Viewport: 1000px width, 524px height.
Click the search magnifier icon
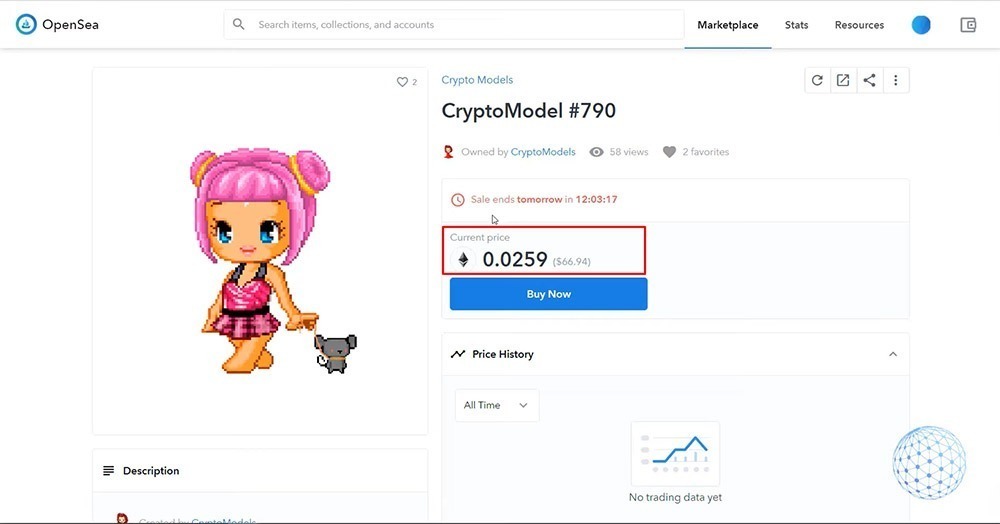click(x=239, y=25)
